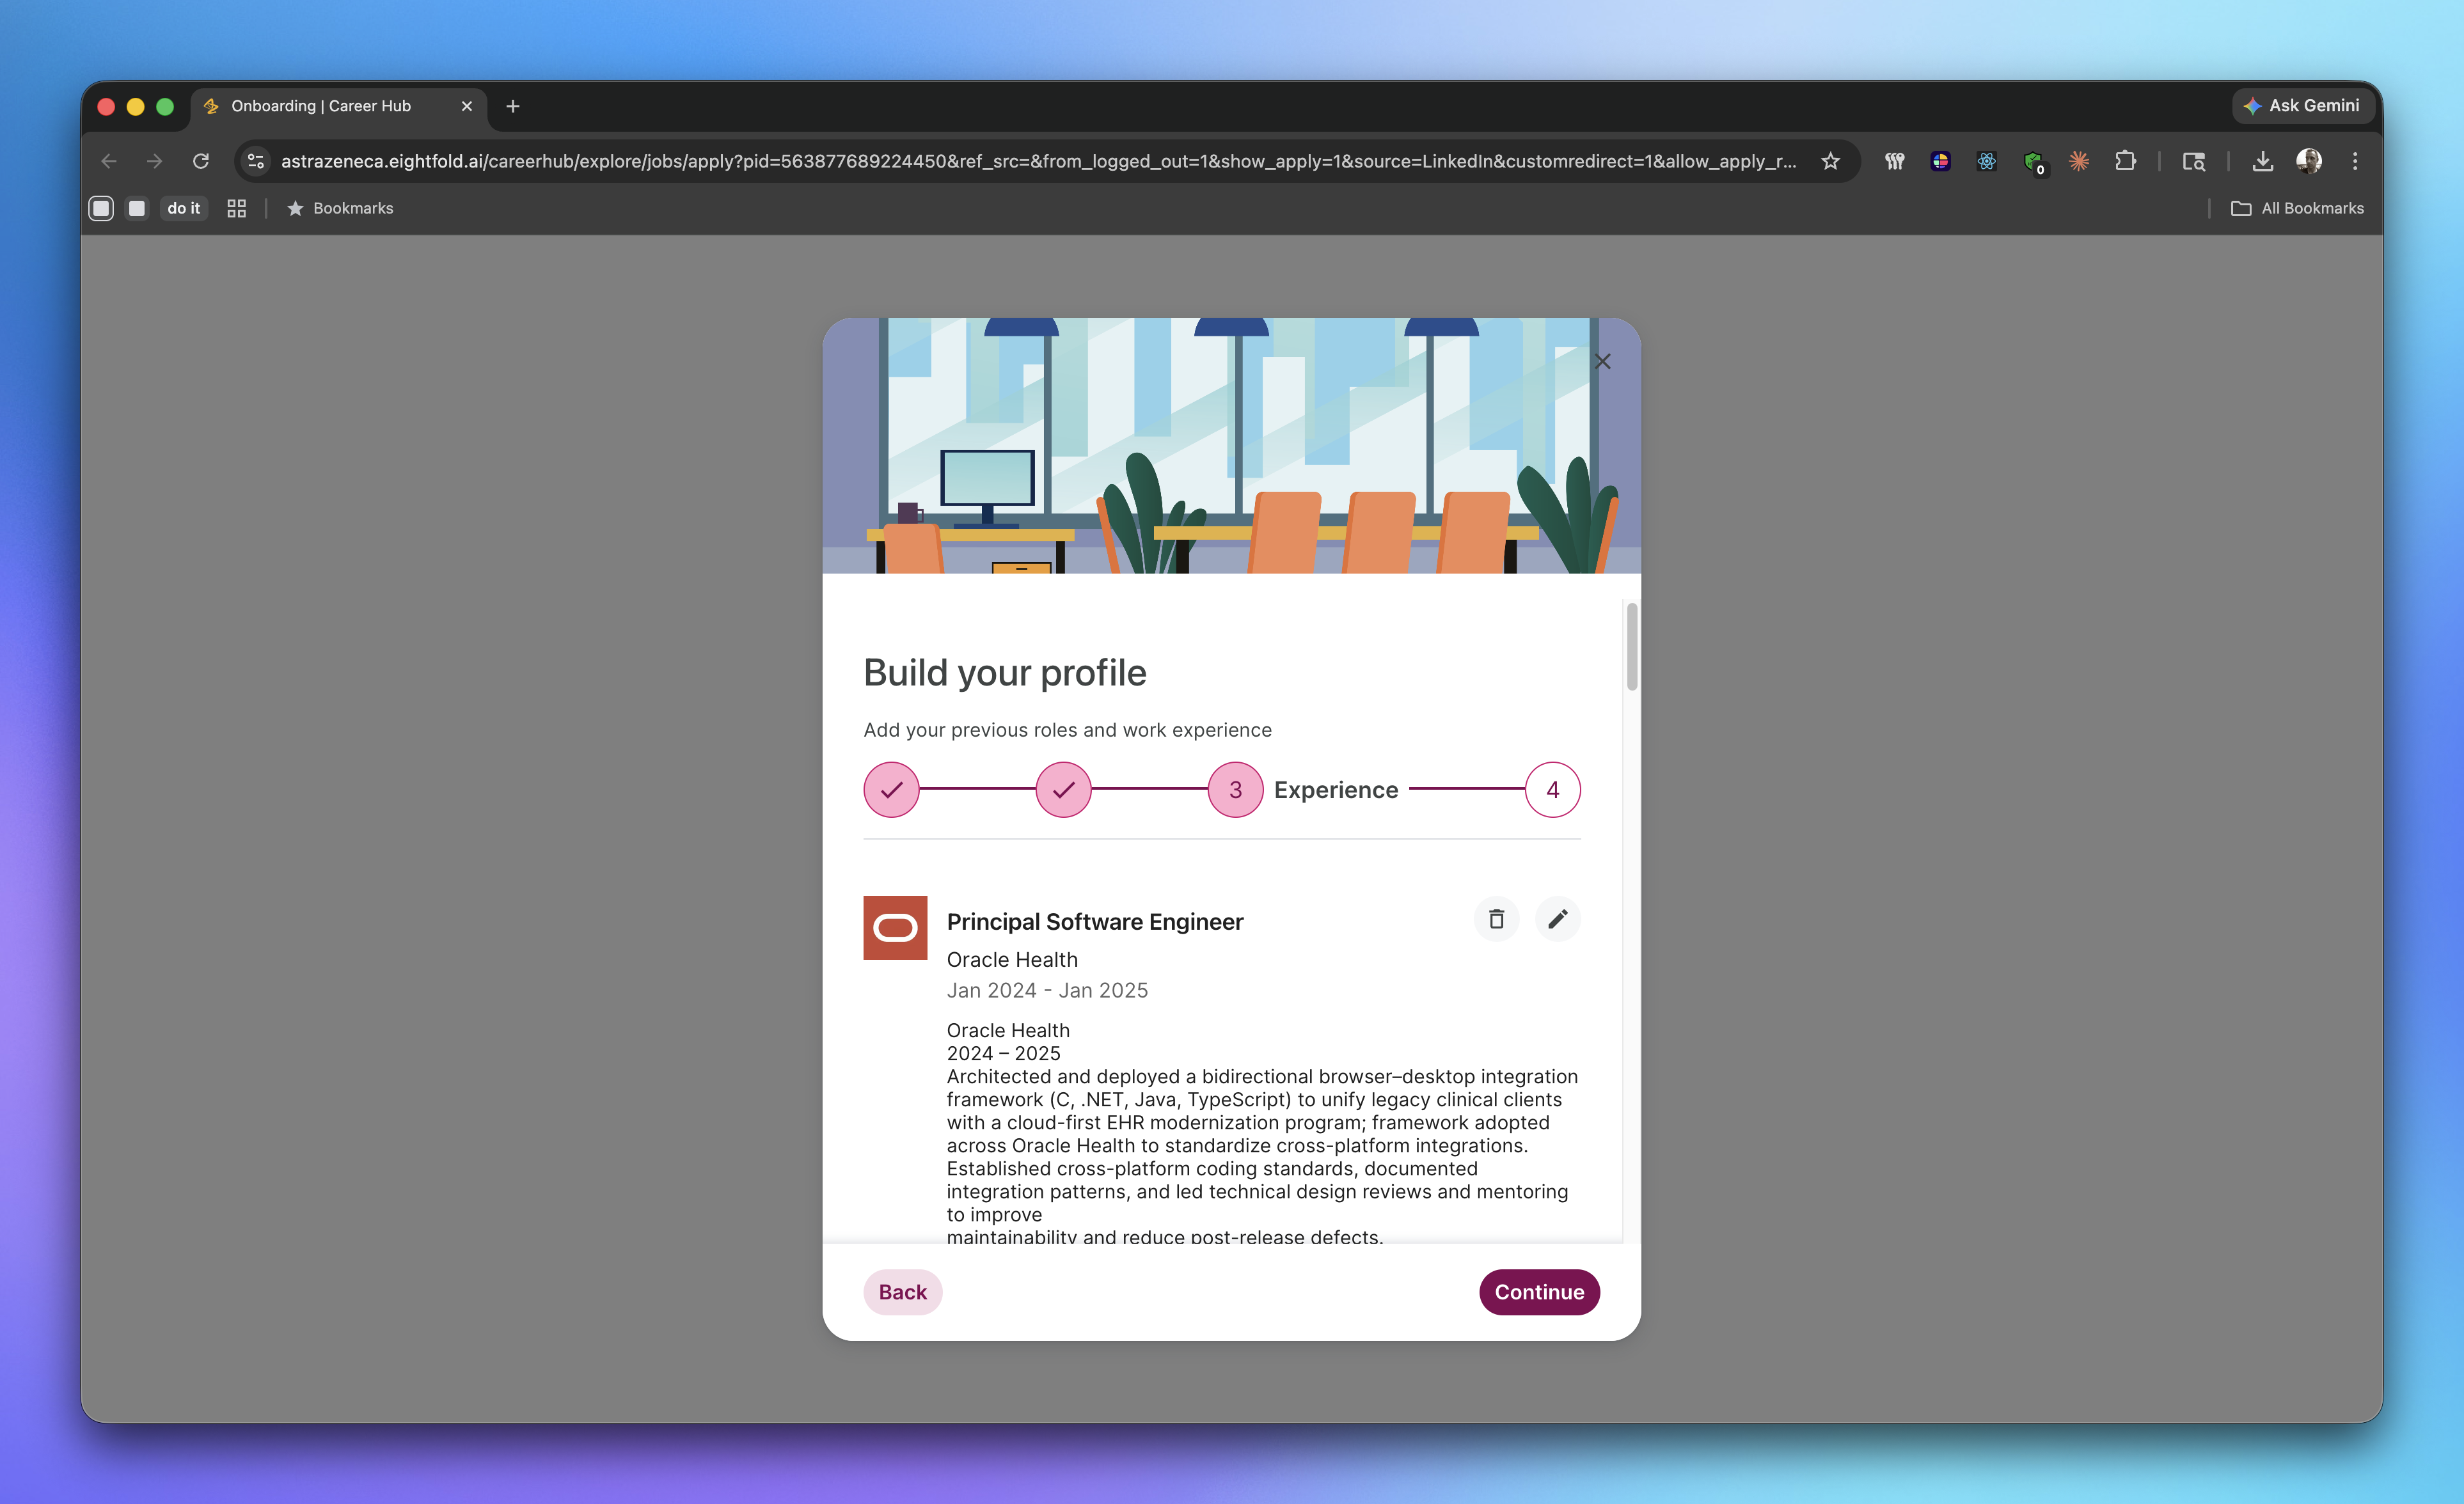This screenshot has width=2464, height=1504.
Task: Select step 4 in progress stepper
Action: tap(1552, 790)
